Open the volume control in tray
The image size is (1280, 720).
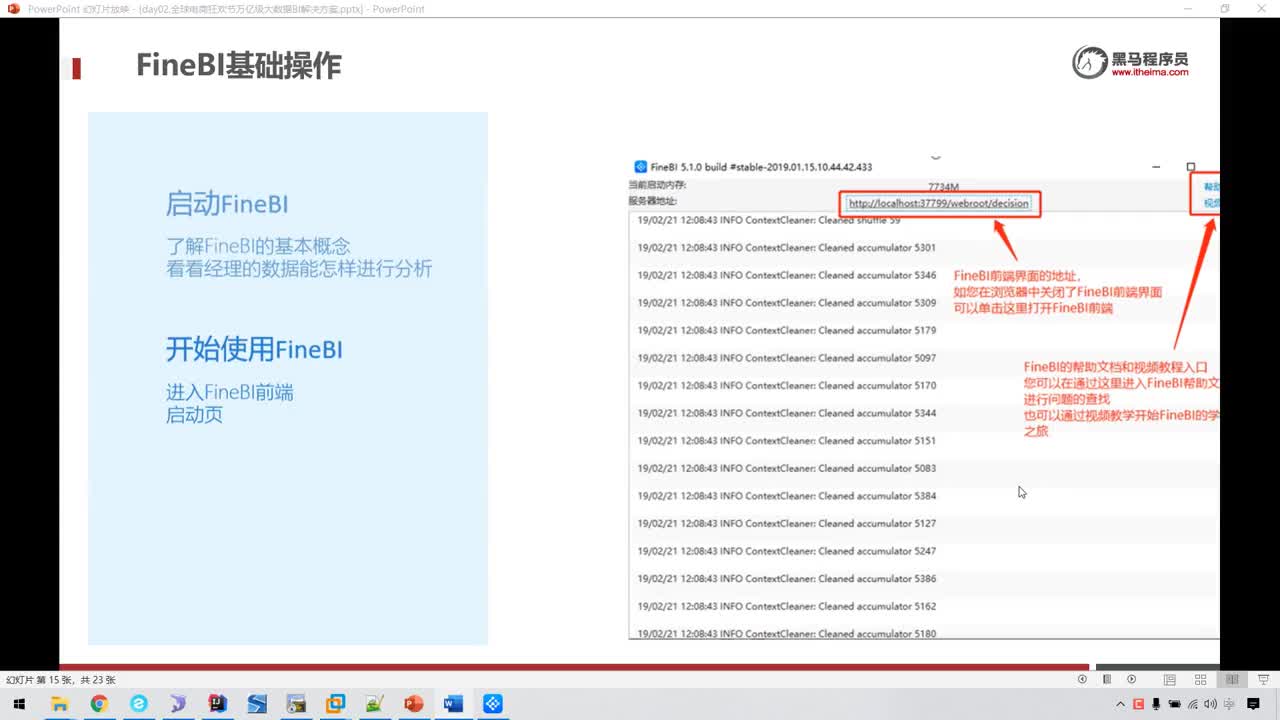pyautogui.click(x=1210, y=704)
